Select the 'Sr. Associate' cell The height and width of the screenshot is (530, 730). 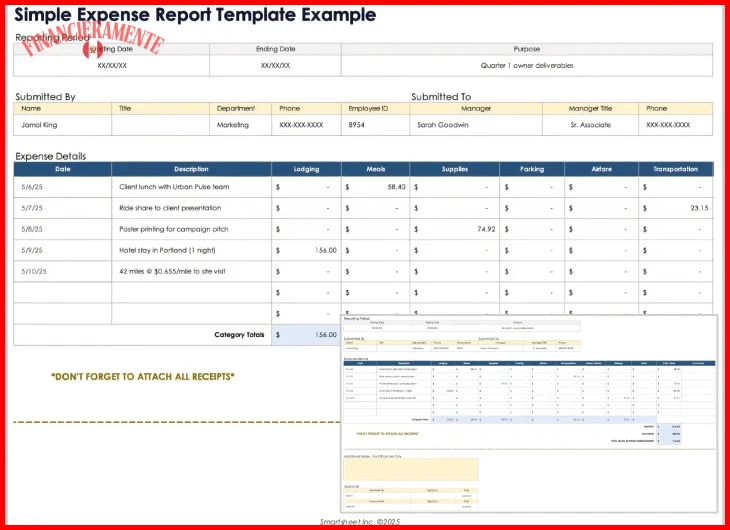point(590,125)
